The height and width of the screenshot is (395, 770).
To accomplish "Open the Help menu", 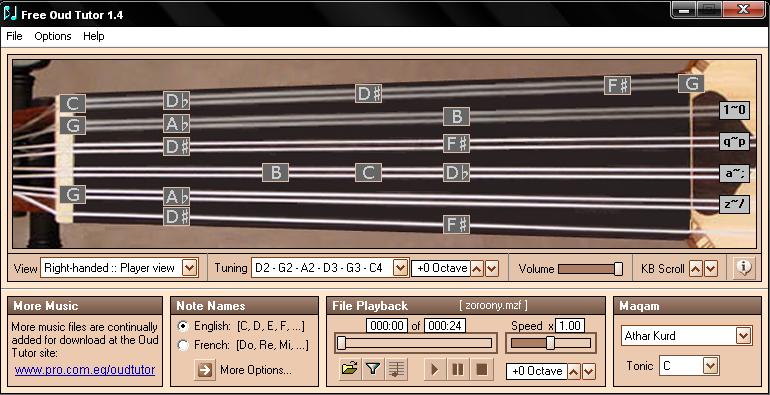I will (93, 36).
